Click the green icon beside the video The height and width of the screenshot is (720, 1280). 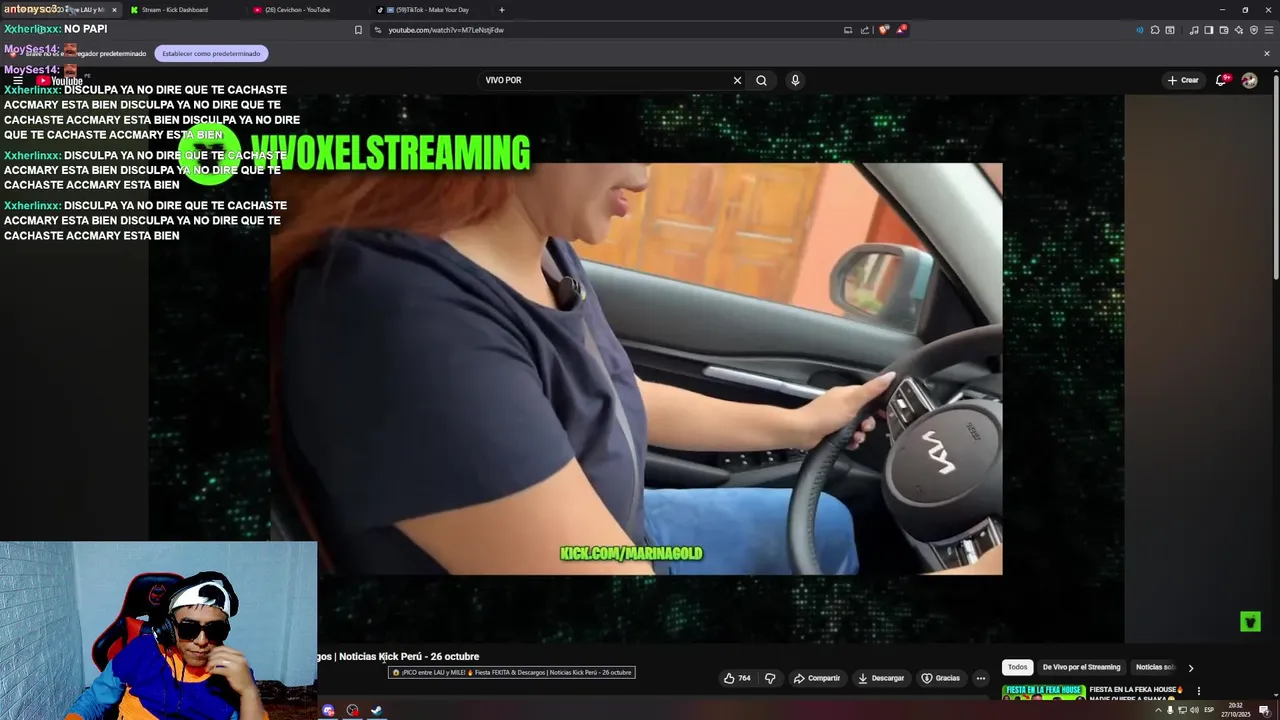coord(1250,622)
